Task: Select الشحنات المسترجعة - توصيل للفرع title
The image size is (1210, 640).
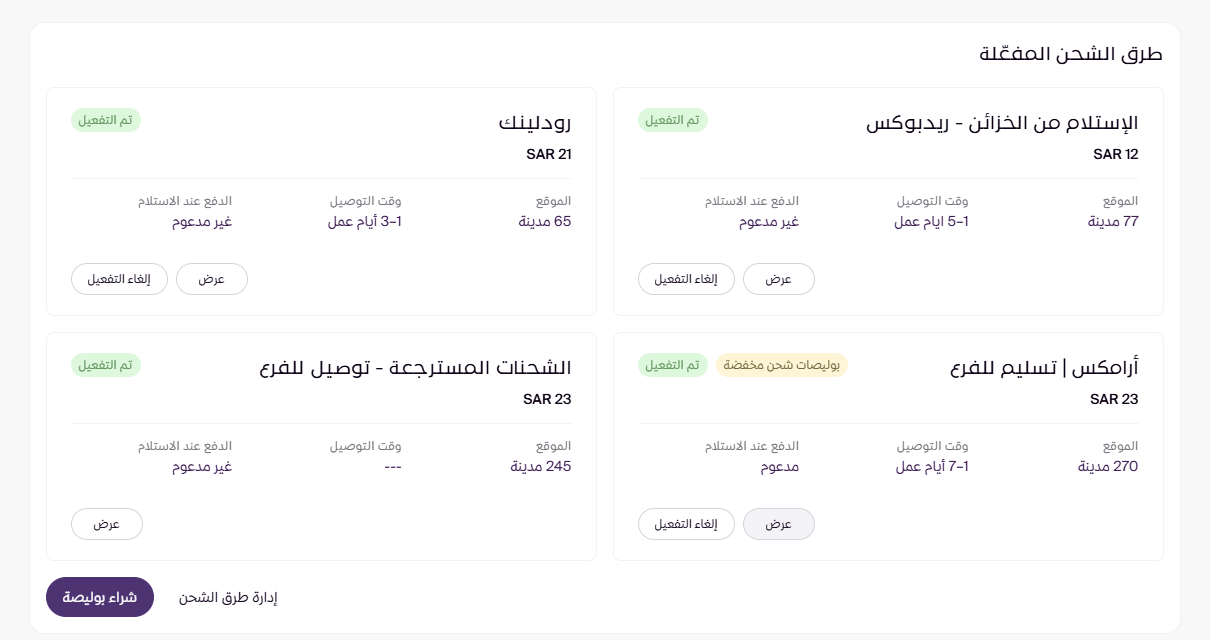Action: coord(414,368)
